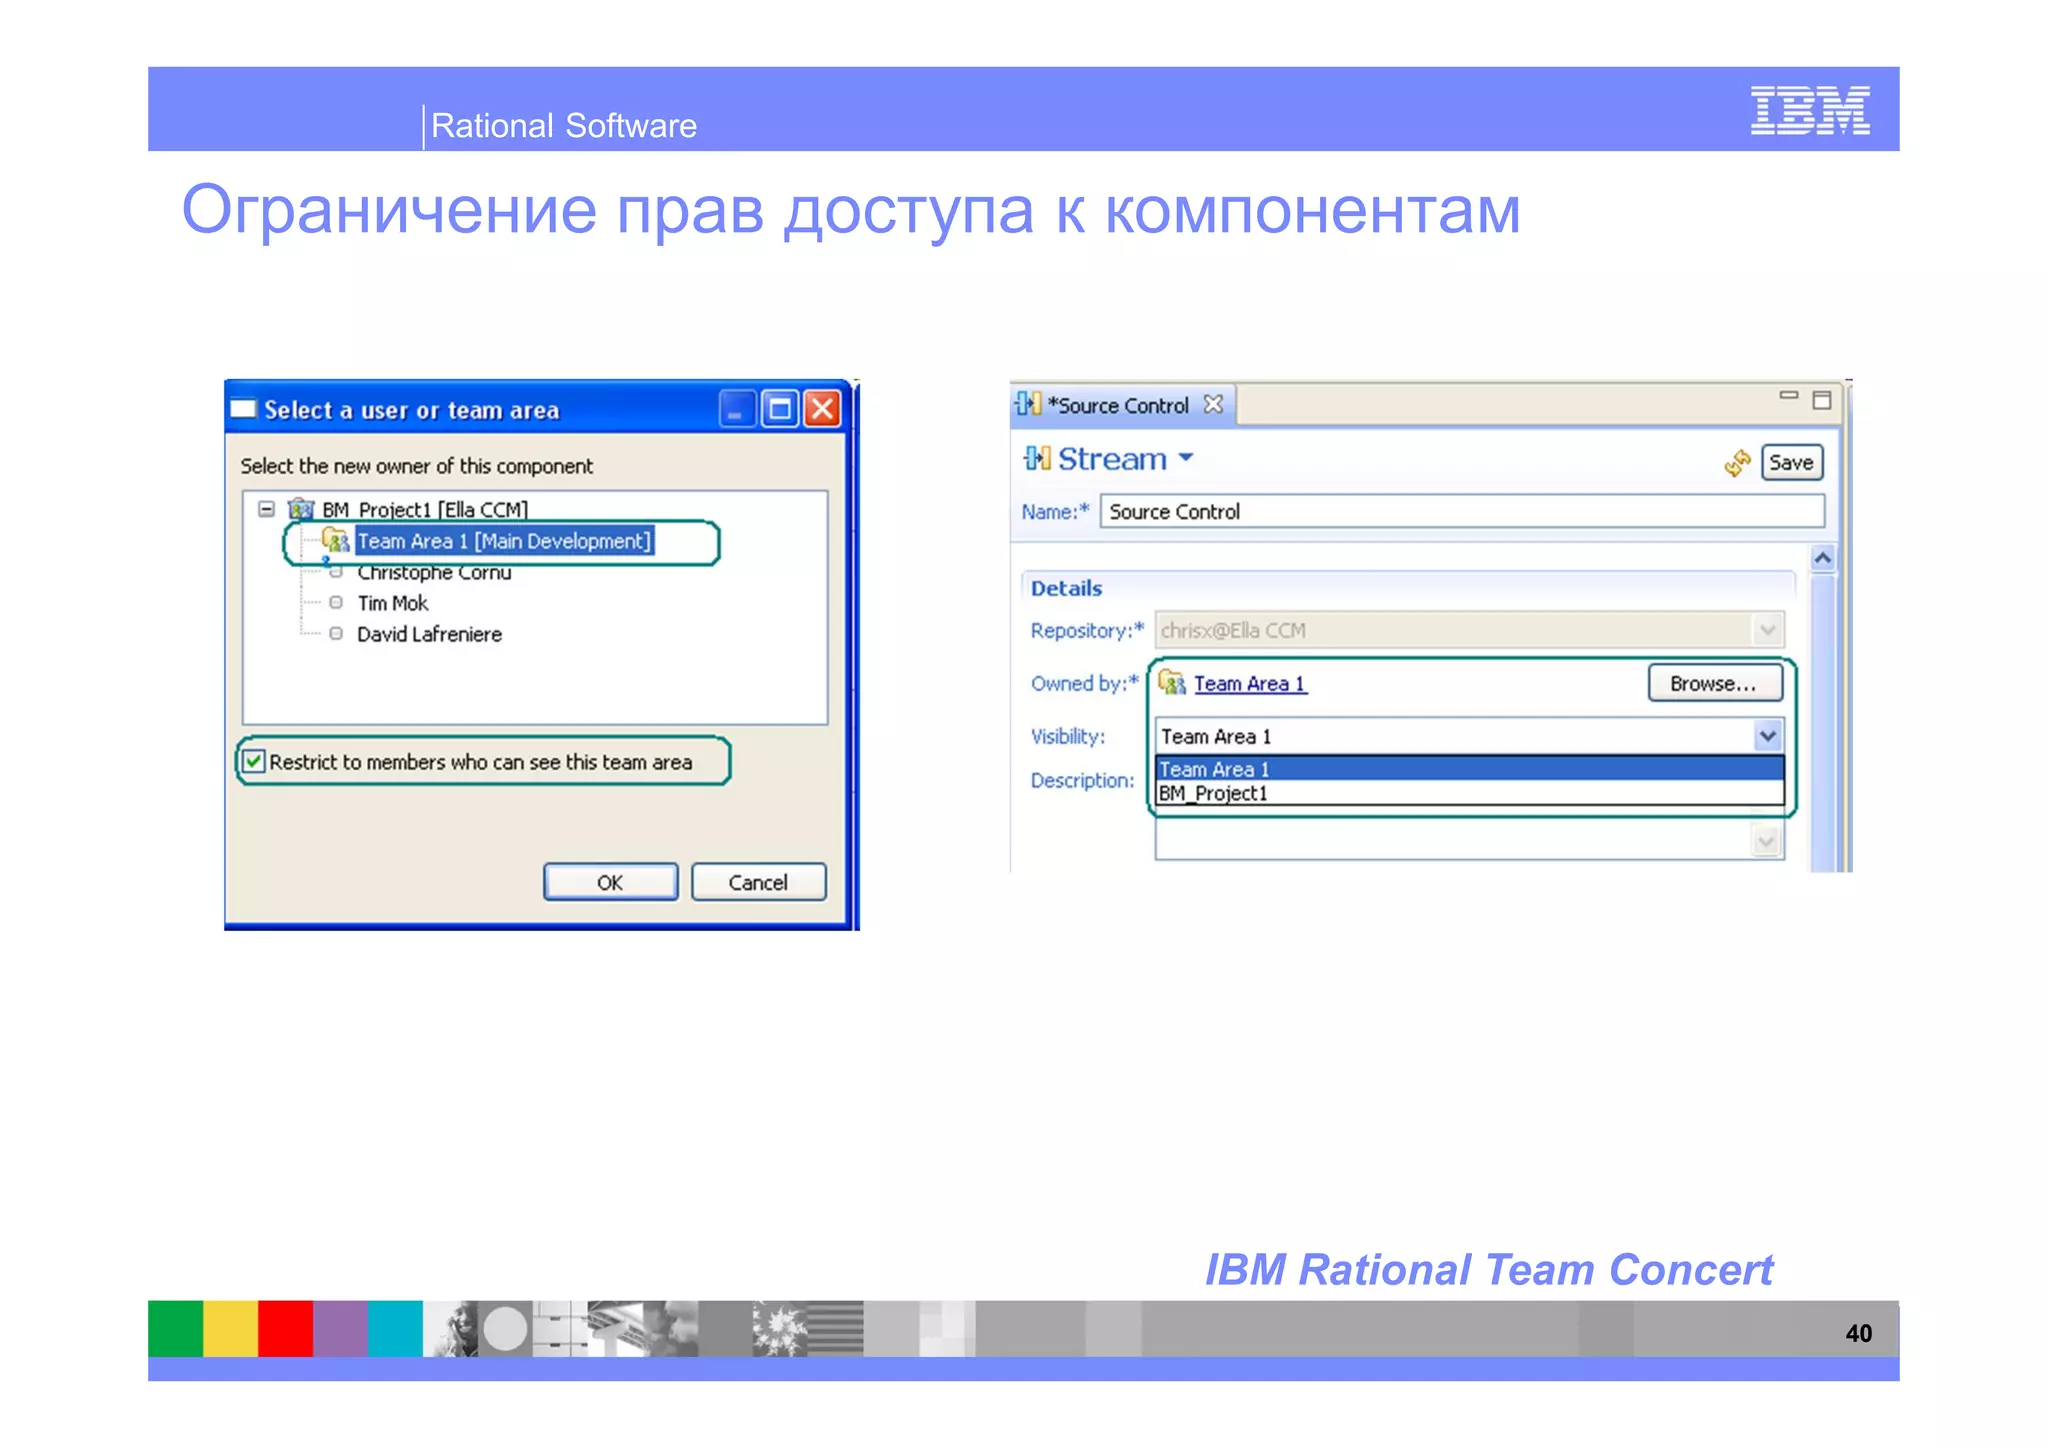
Task: Maximize the Select a user dialog
Action: click(780, 408)
